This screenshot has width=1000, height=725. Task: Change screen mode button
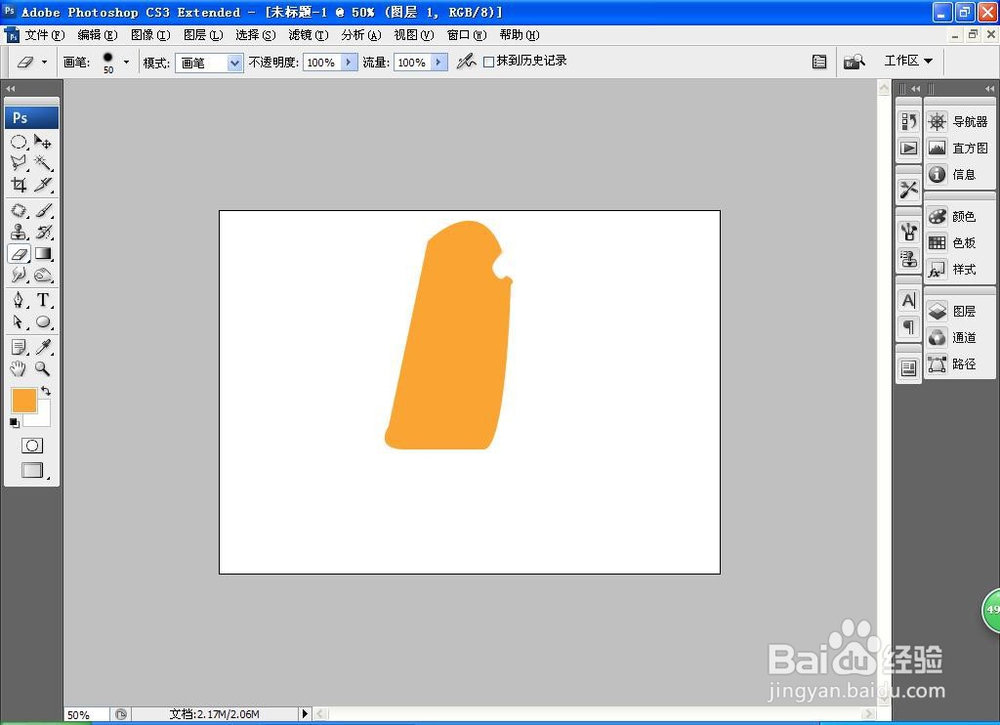click(32, 471)
